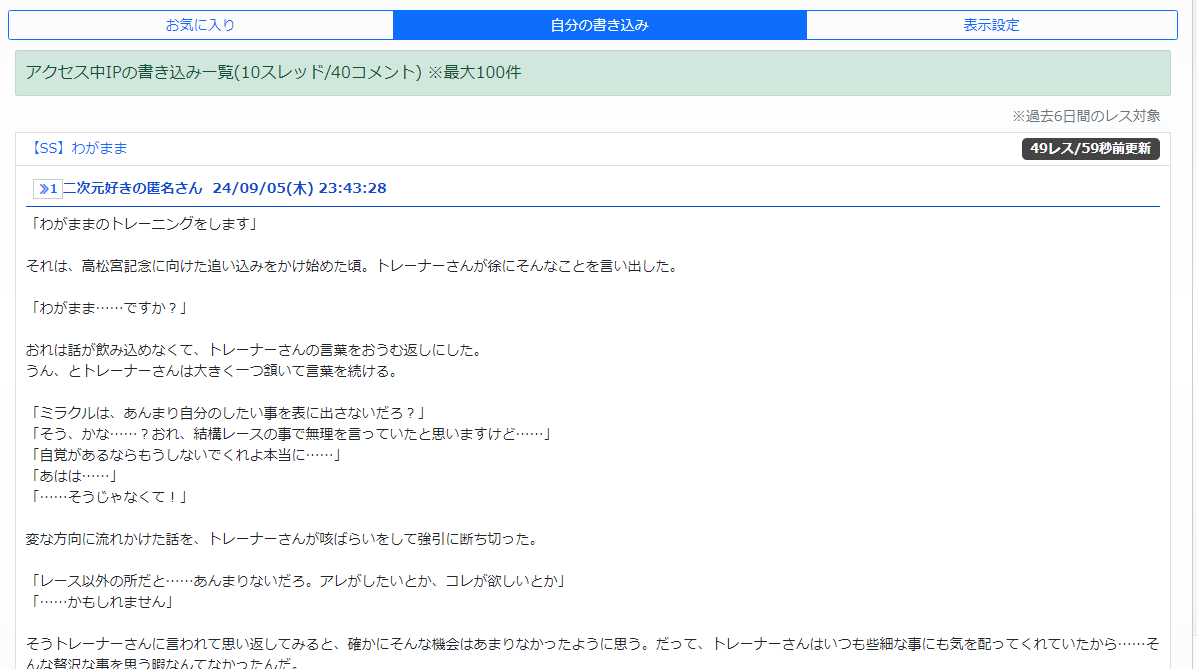Click the »1 reply anchor button

tap(47, 189)
